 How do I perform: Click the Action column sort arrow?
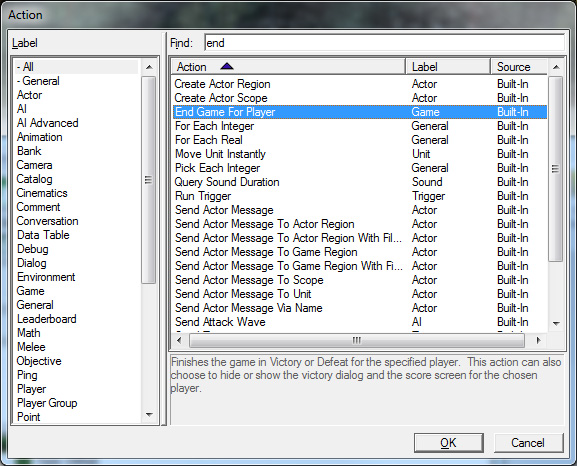coord(227,67)
